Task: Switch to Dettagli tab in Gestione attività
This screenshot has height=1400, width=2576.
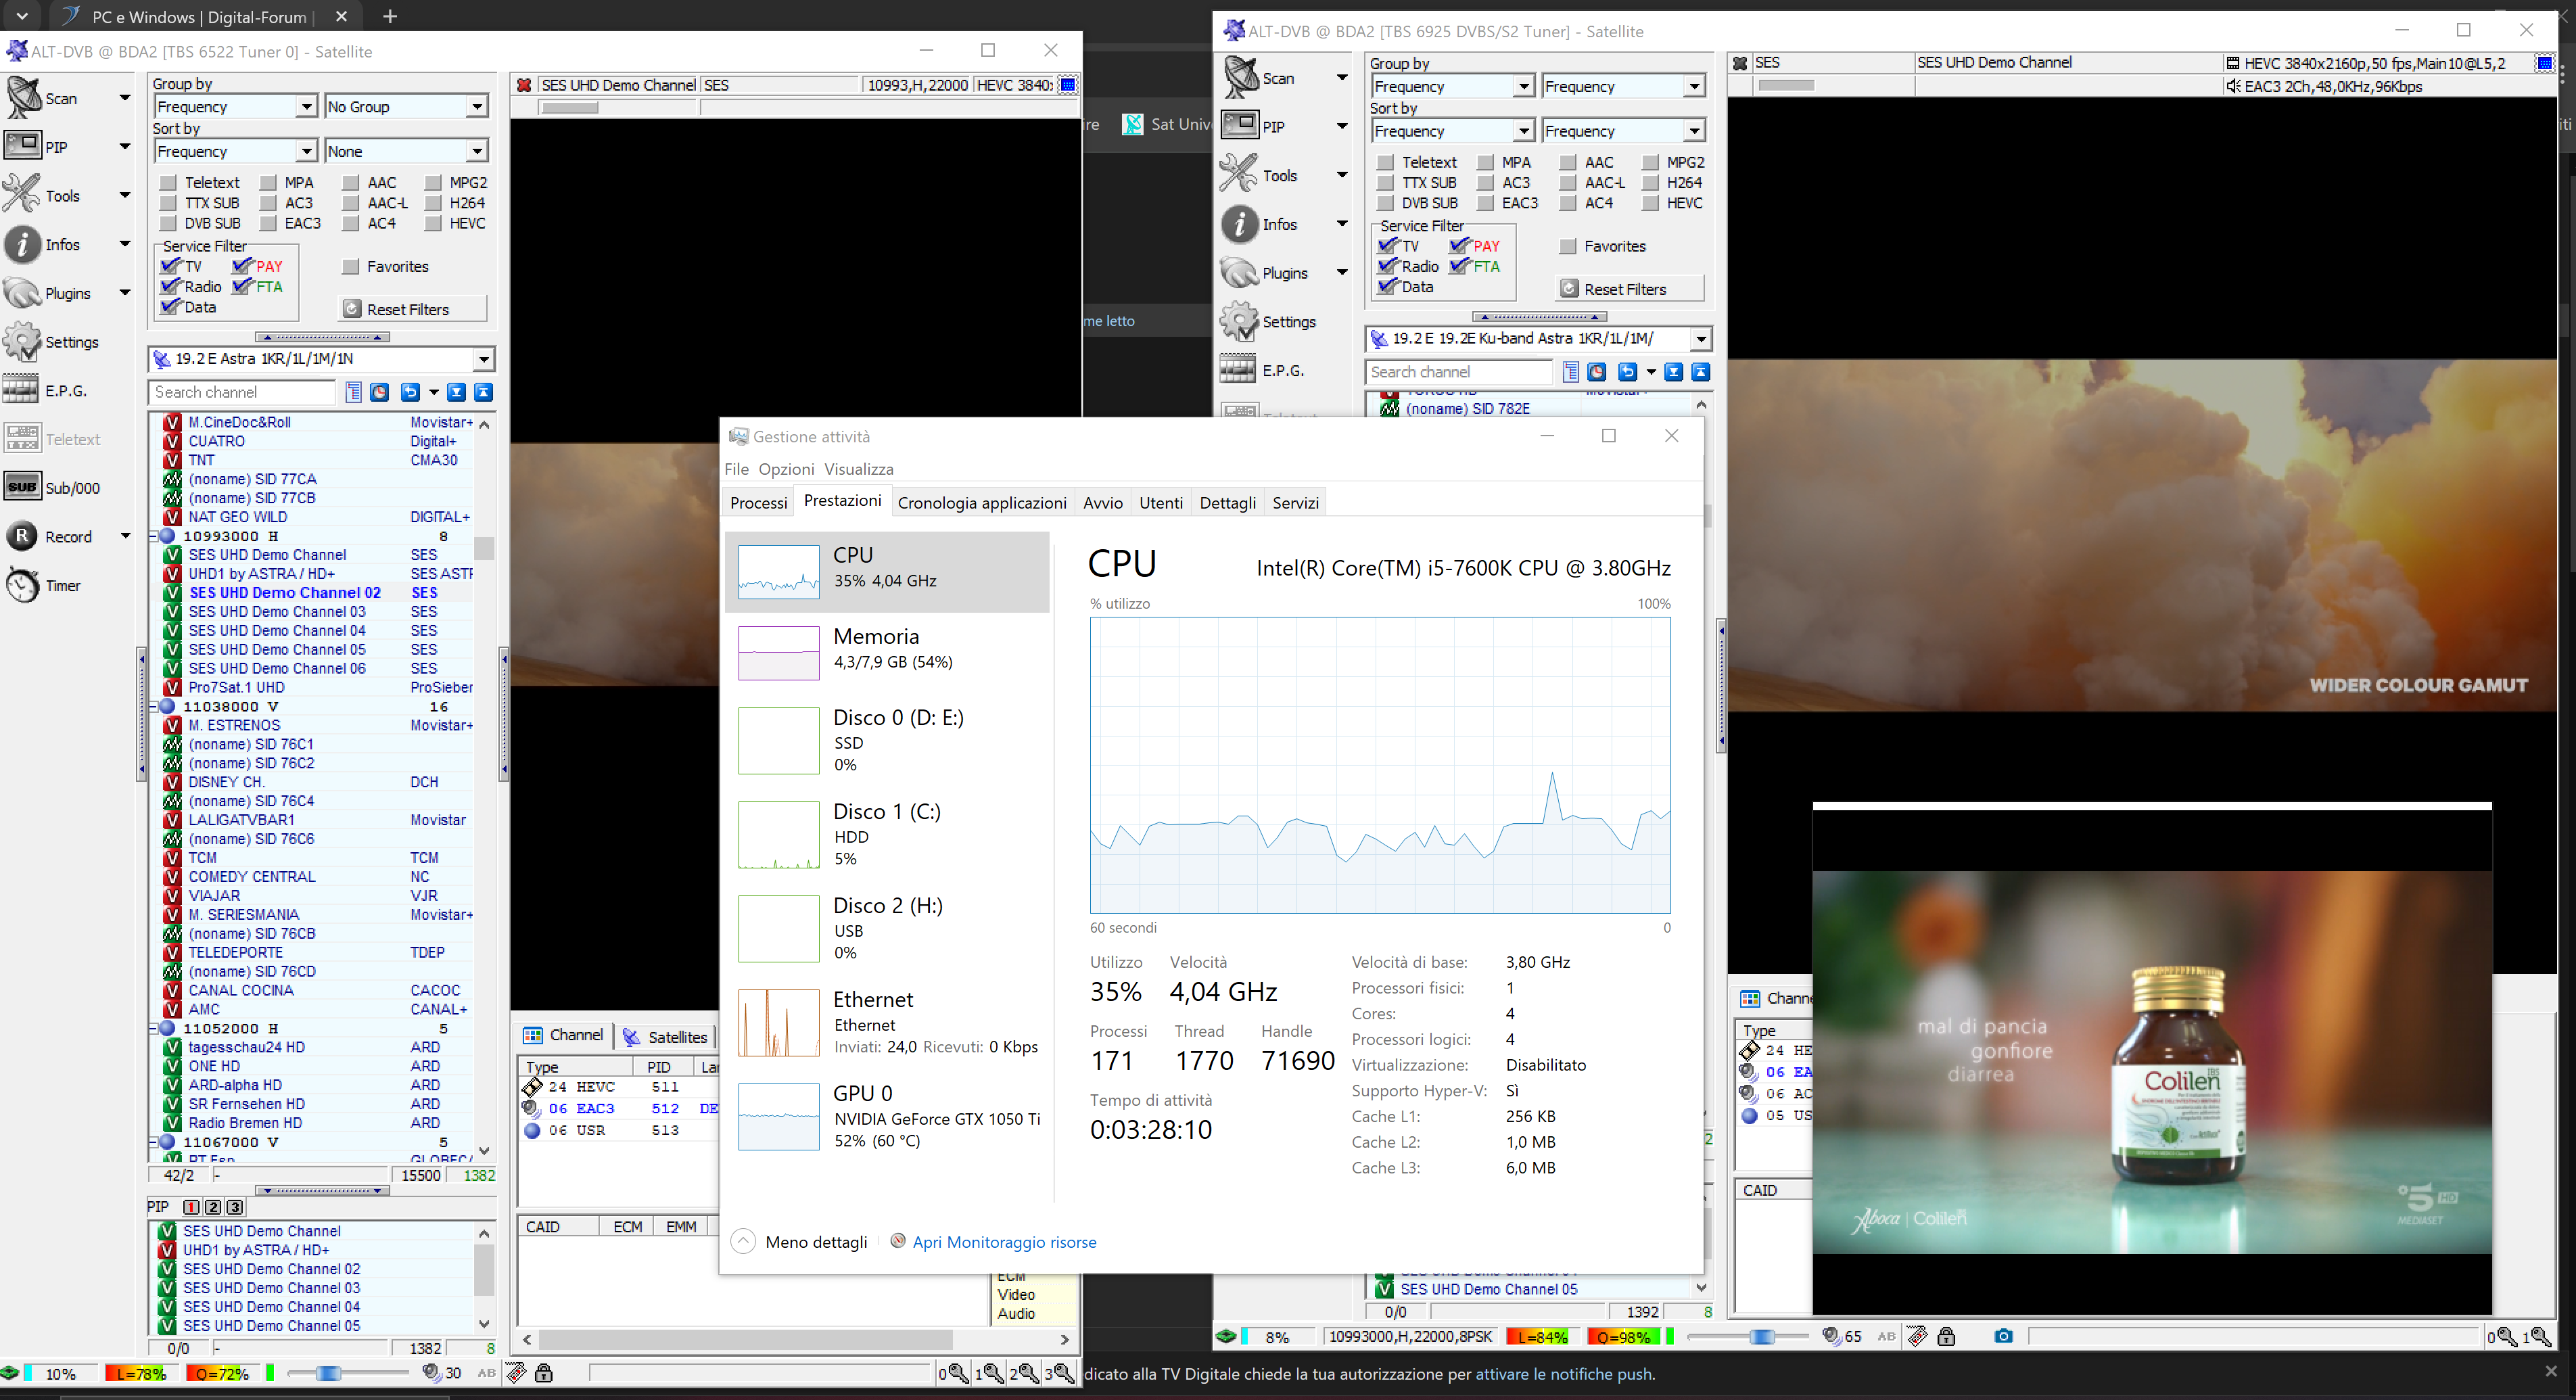Action: 1227,503
